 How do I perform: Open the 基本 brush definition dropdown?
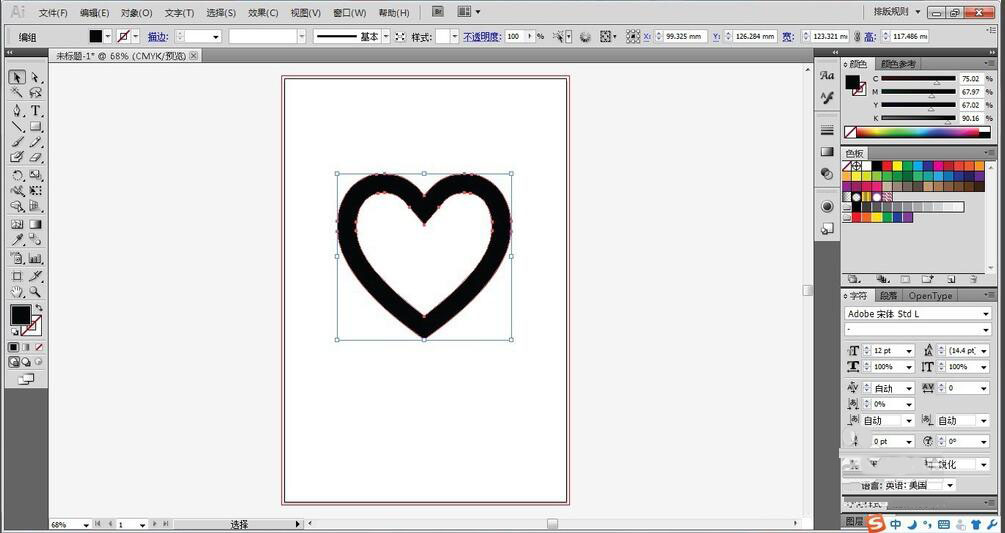tap(386, 37)
